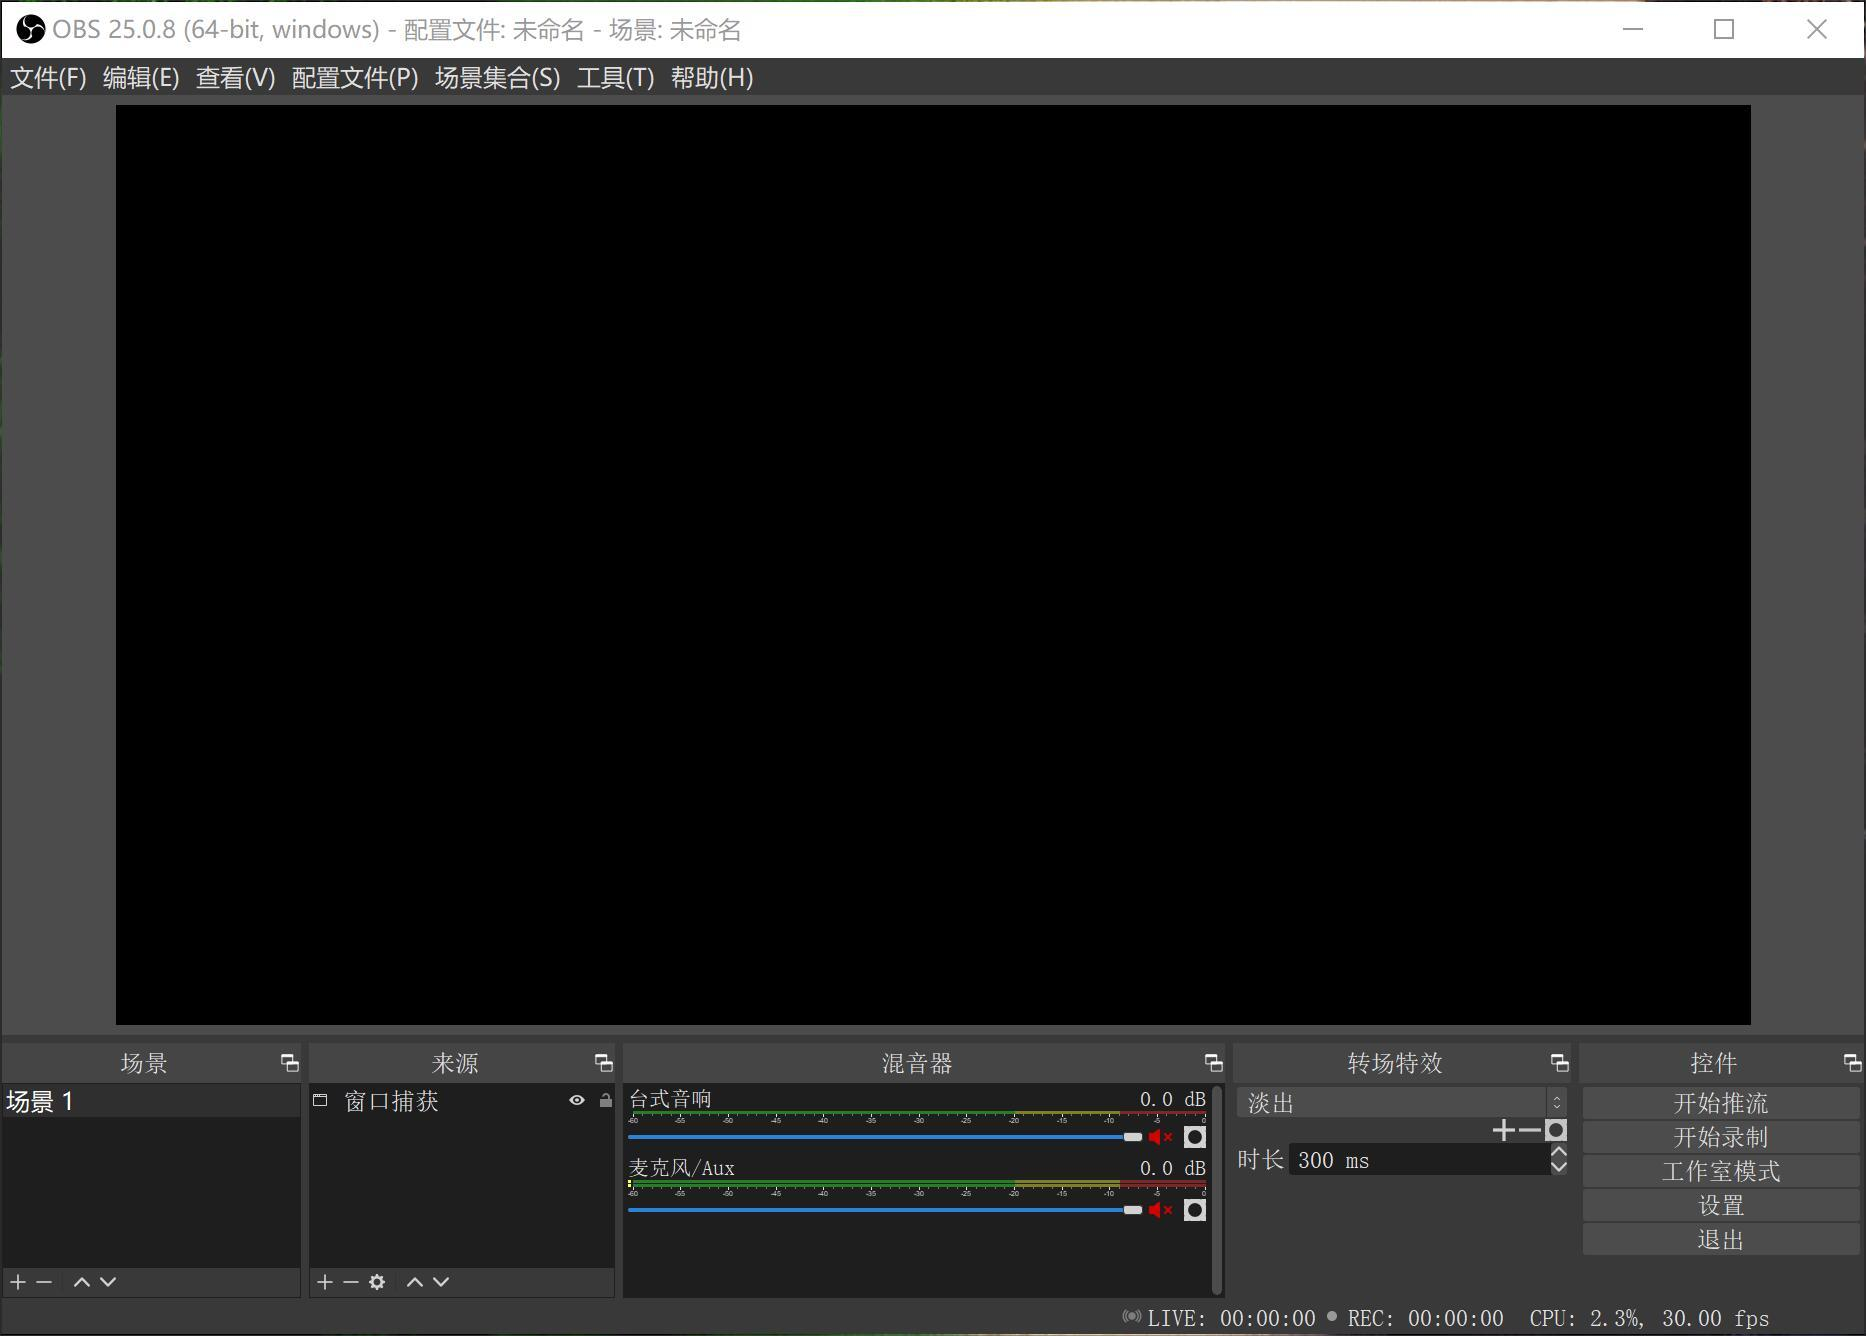1866x1336 pixels.
Task: Pop out the 控件 dock panel
Action: click(1852, 1063)
